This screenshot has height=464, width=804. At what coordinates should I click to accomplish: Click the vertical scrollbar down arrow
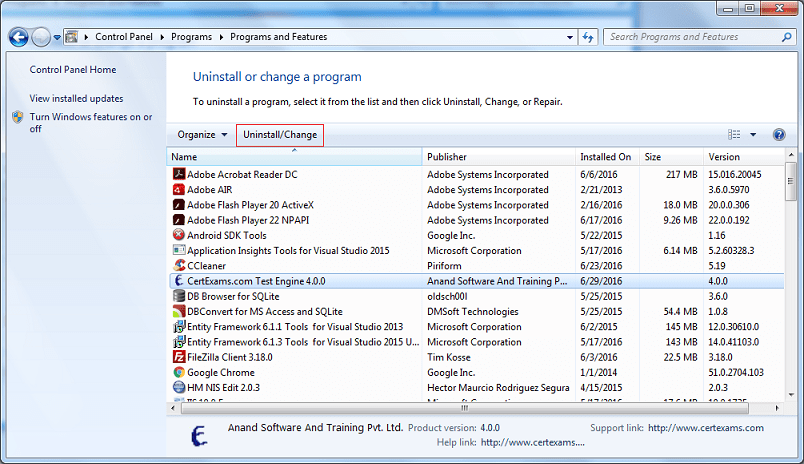(x=791, y=395)
